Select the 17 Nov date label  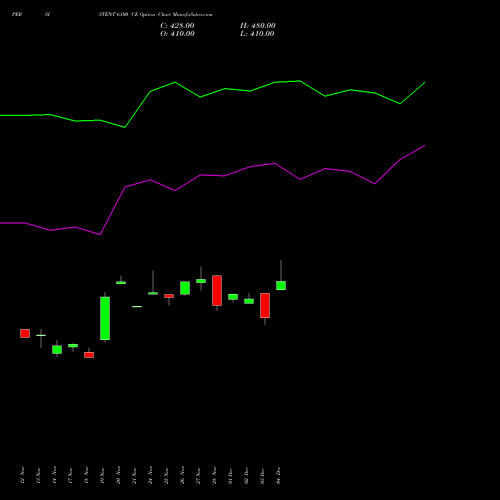70,475
